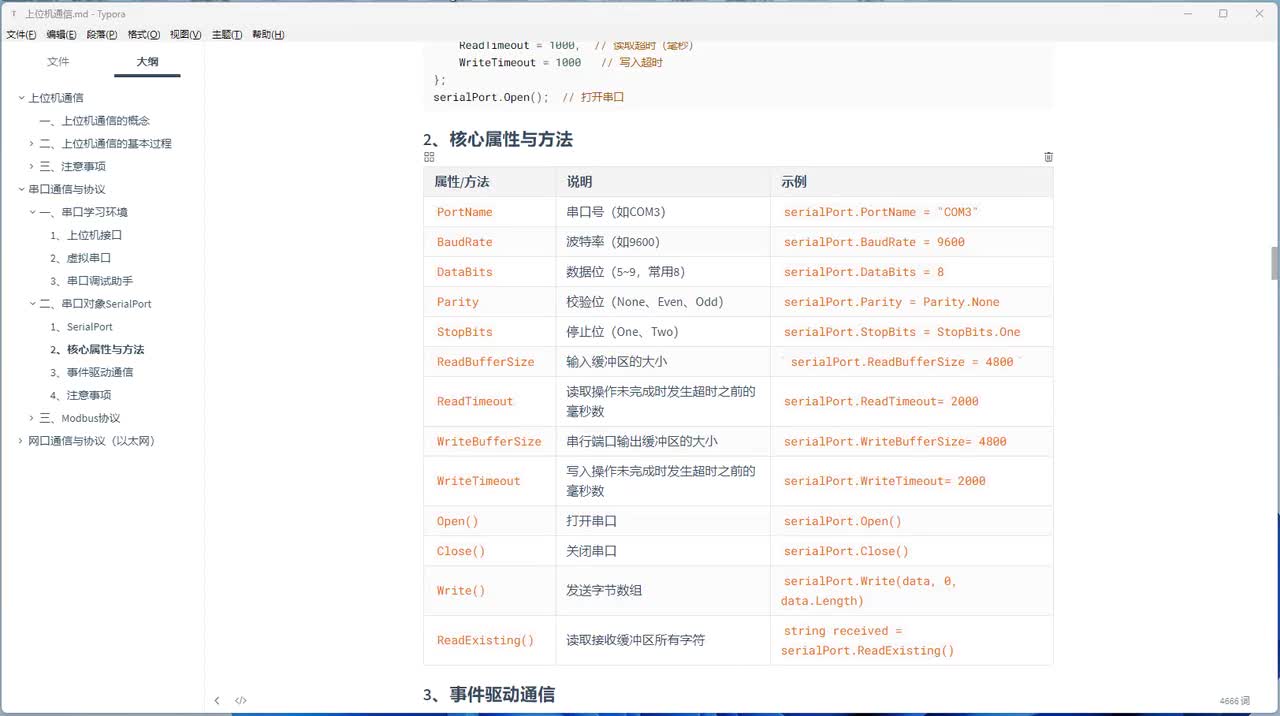Image resolution: width=1280 pixels, height=716 pixels.
Task: Click the 说明 table header
Action: point(663,182)
